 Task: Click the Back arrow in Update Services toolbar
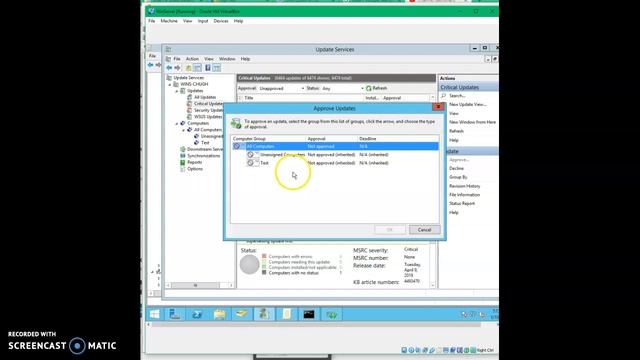(169, 68)
